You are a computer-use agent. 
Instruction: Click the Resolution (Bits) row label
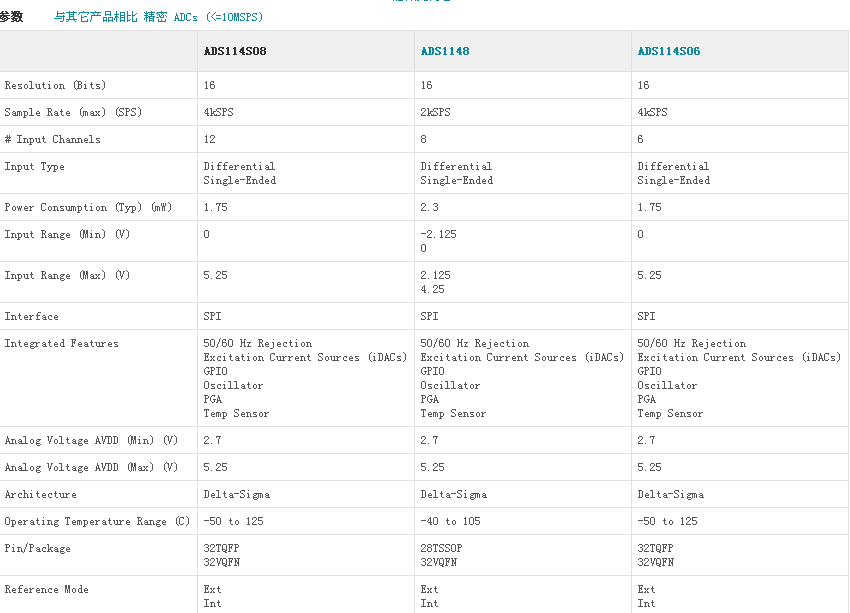(55, 85)
